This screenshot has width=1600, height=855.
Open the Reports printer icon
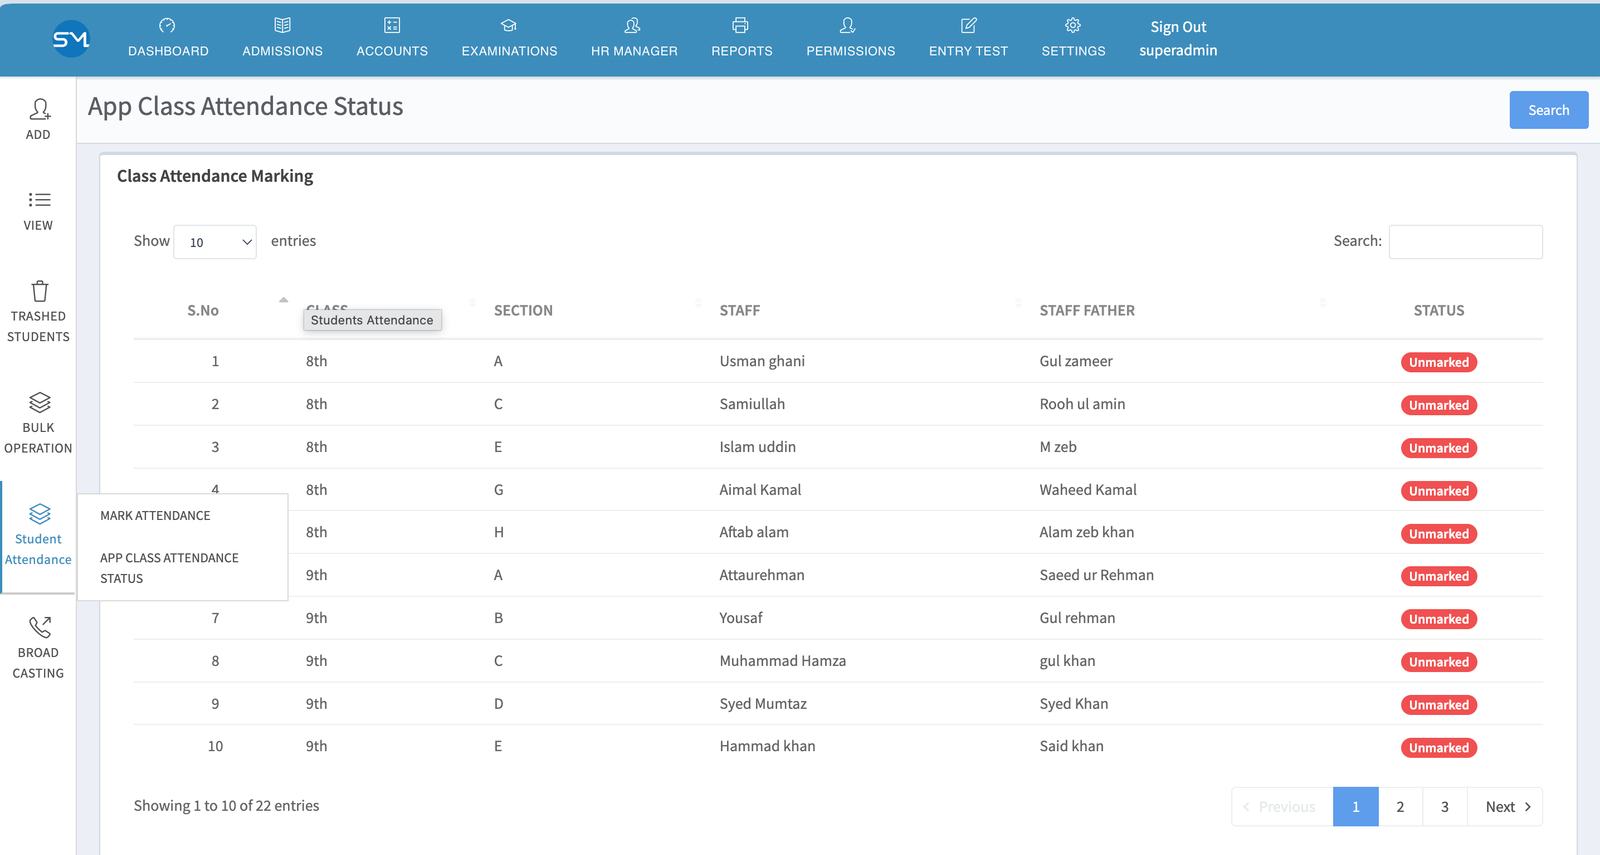(741, 25)
